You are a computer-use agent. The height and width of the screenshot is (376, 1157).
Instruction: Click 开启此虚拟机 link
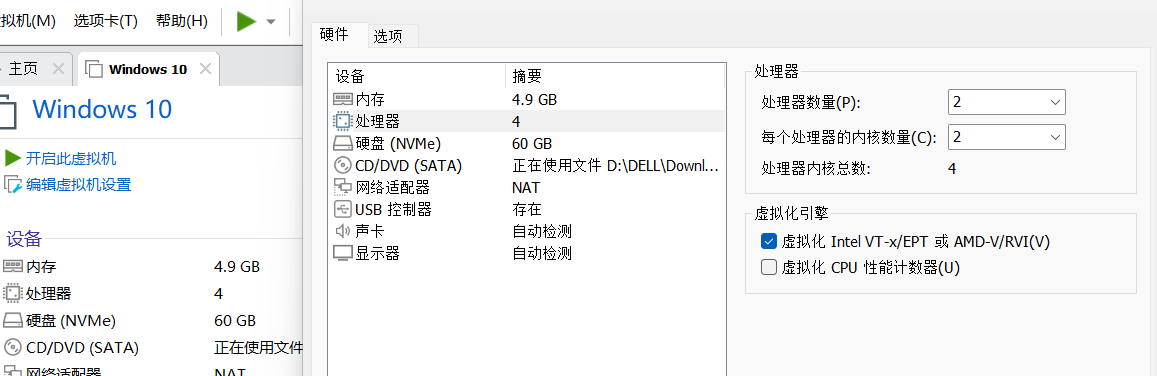coord(71,159)
